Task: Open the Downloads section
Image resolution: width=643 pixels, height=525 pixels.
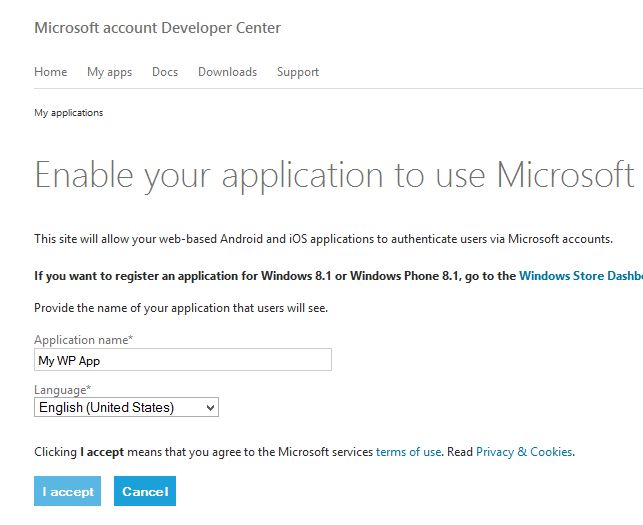Action: point(227,72)
